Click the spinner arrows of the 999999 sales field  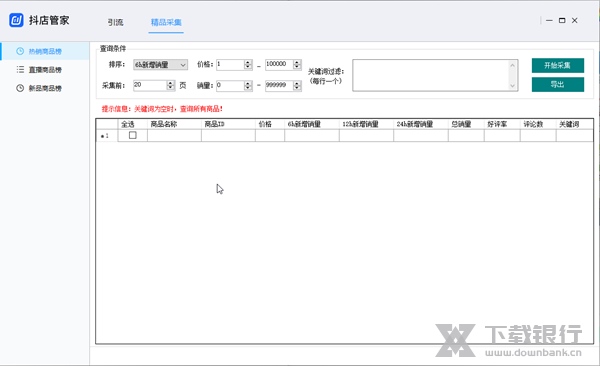(297, 86)
